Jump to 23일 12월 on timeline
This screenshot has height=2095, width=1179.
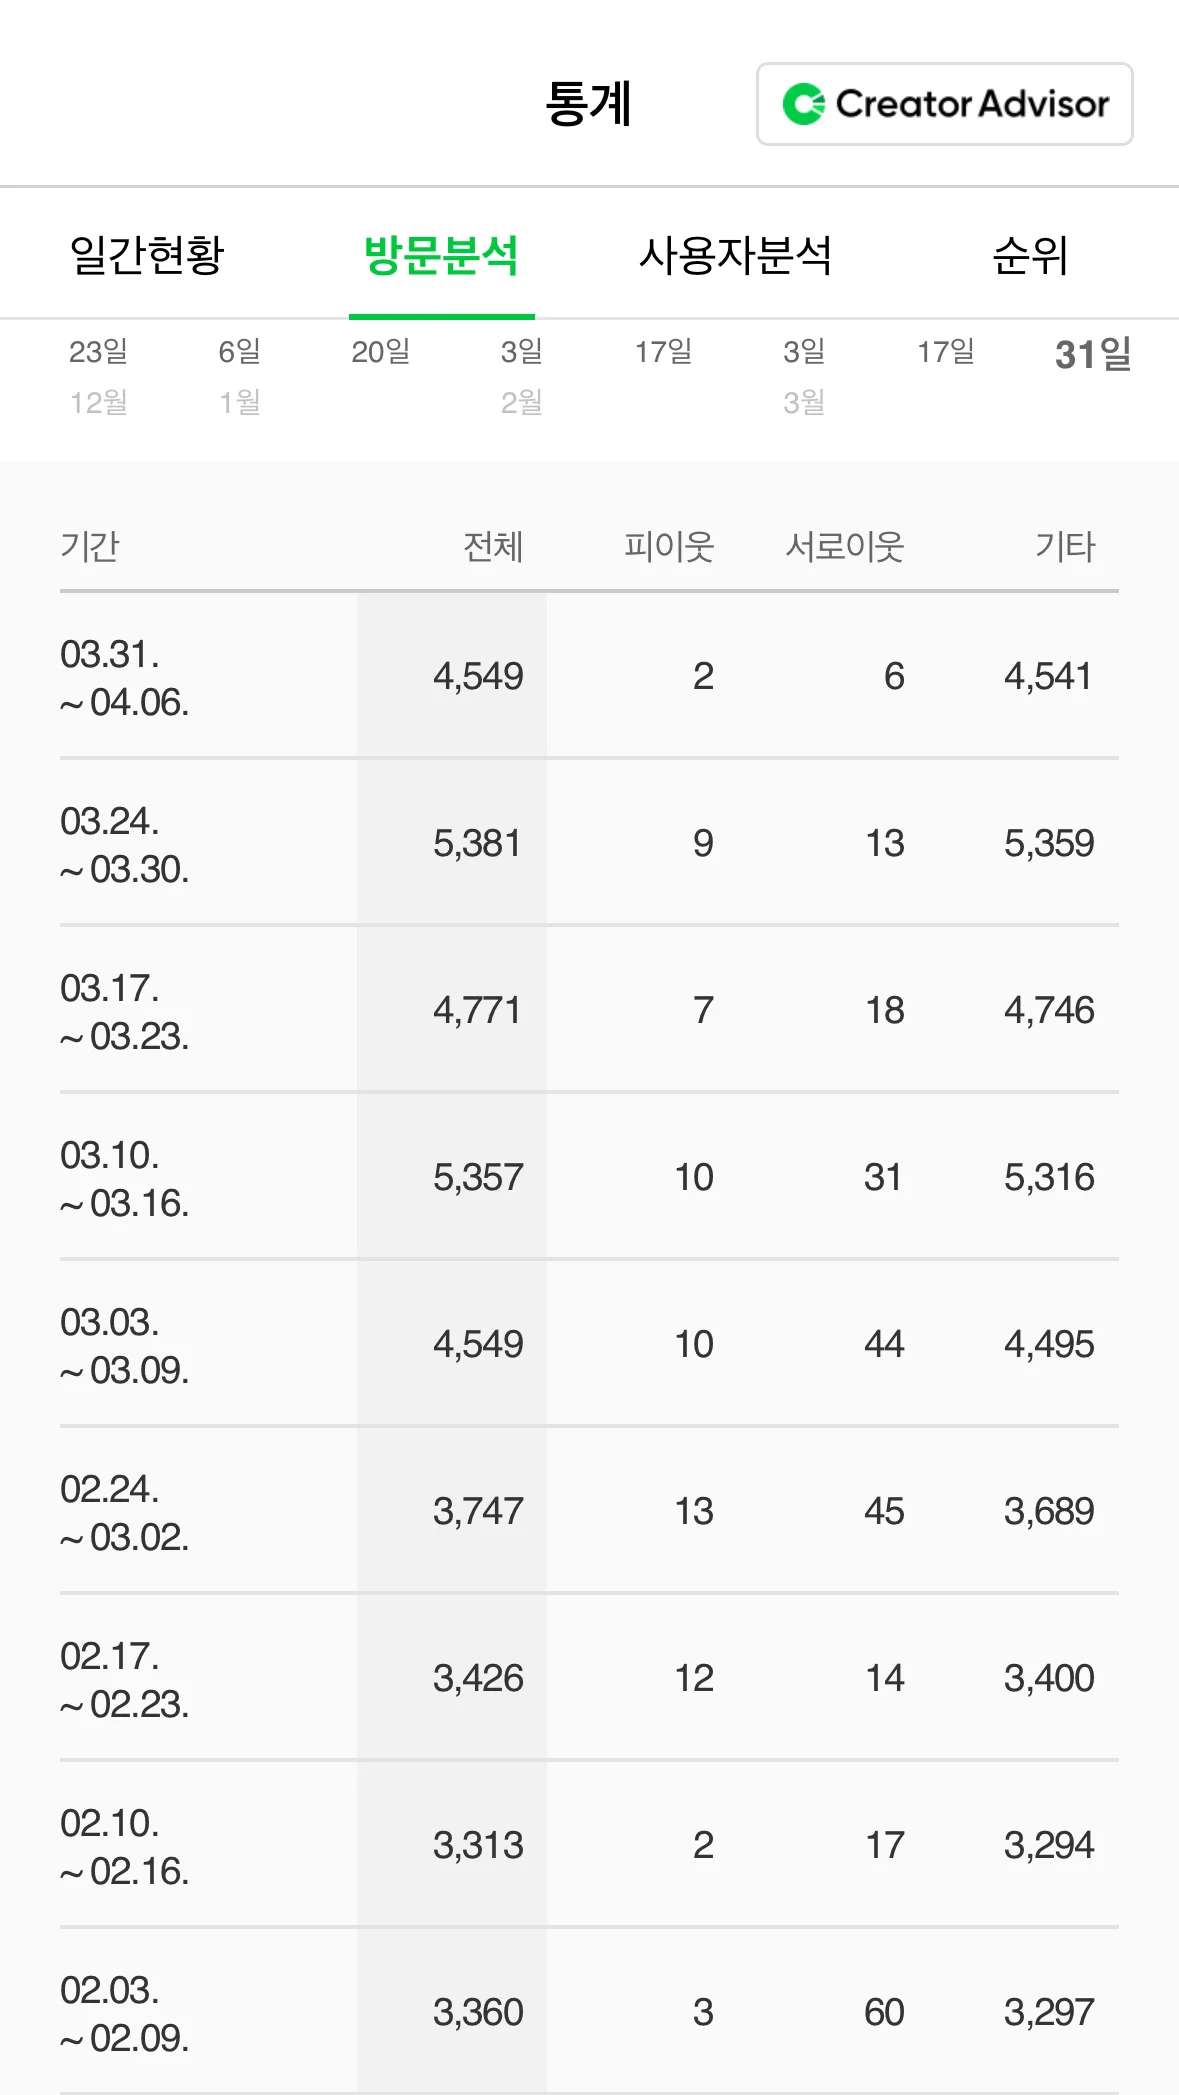point(98,376)
